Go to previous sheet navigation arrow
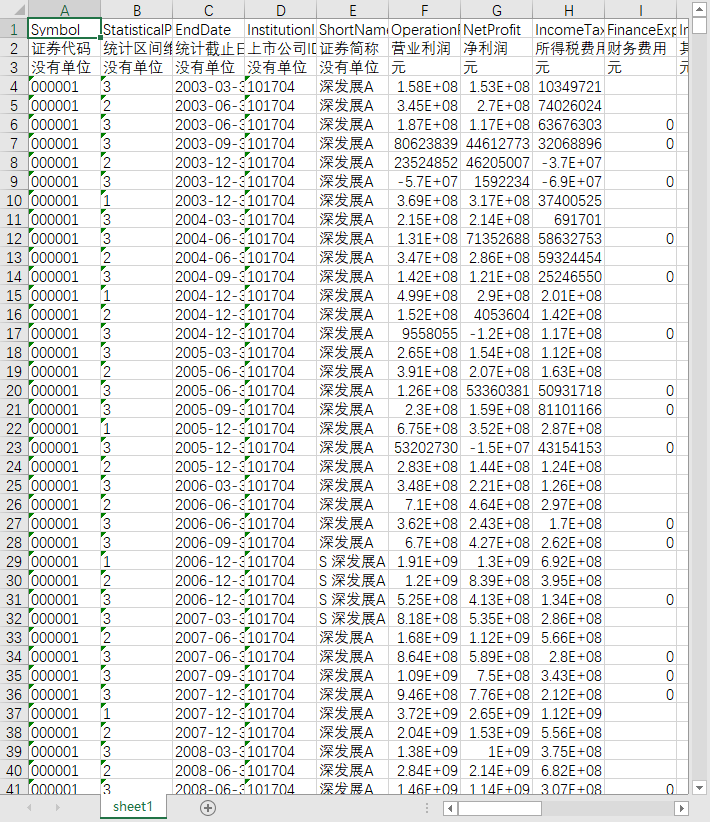710x822 pixels. point(29,808)
